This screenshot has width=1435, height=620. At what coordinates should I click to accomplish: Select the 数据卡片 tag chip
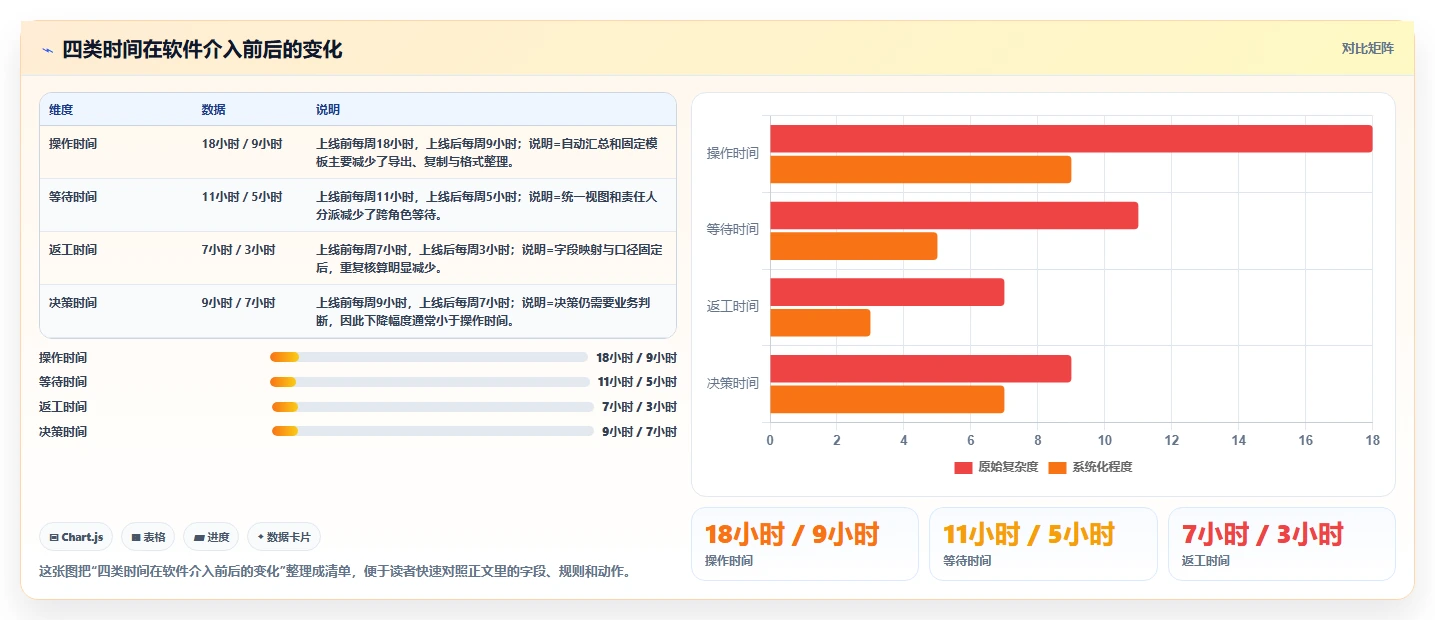pyautogui.click(x=284, y=537)
